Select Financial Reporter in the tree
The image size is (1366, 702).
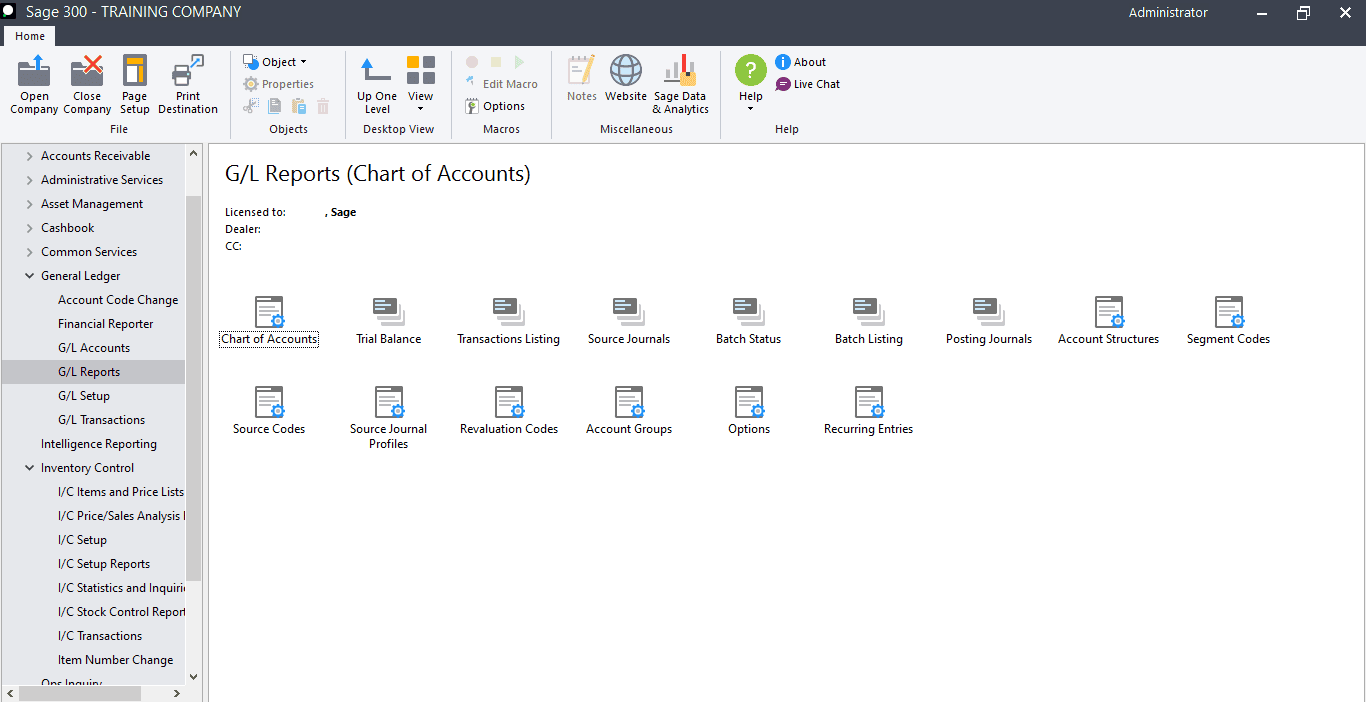(x=106, y=324)
